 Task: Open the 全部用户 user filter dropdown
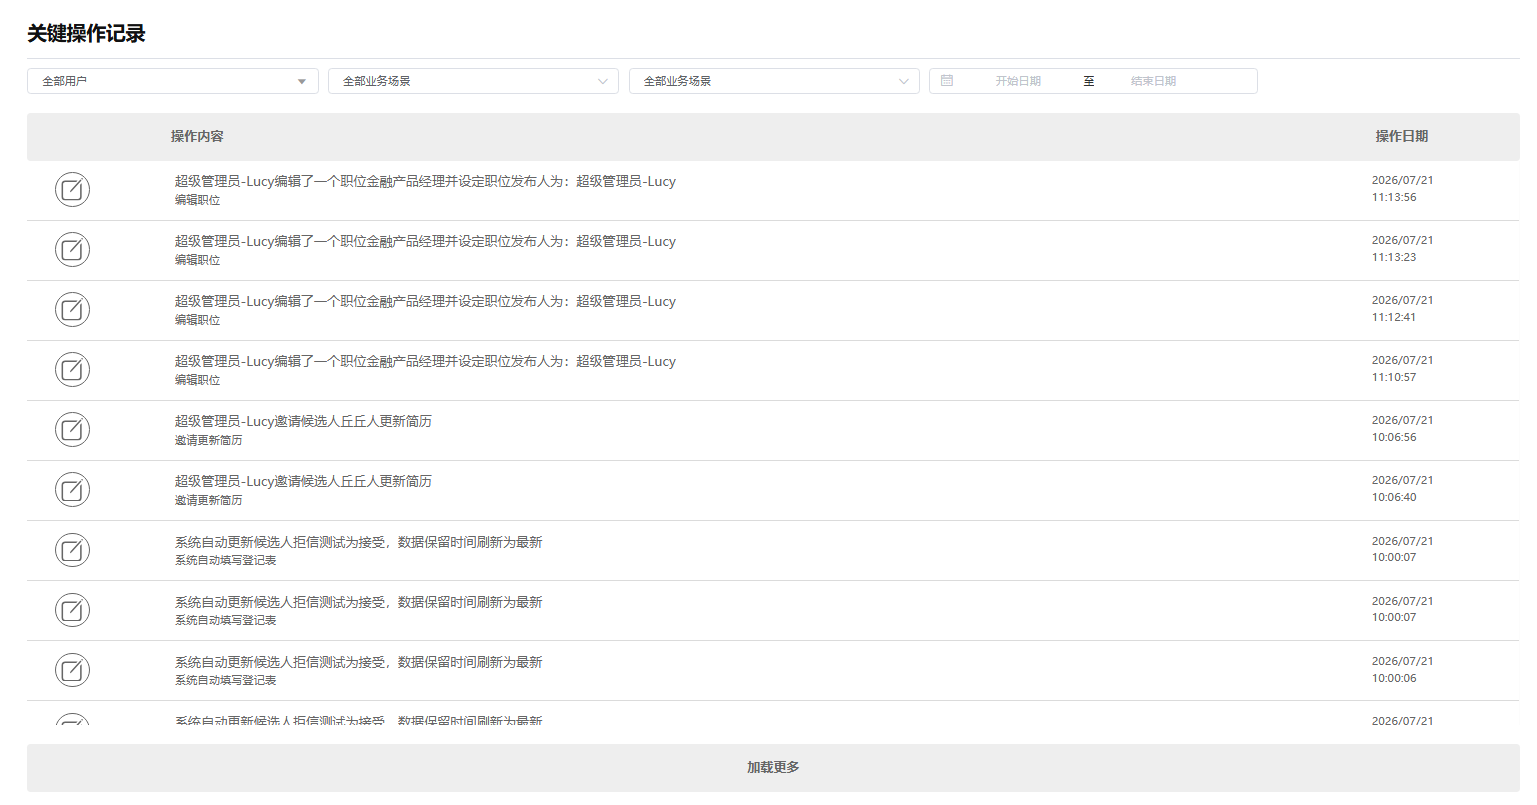click(x=173, y=81)
